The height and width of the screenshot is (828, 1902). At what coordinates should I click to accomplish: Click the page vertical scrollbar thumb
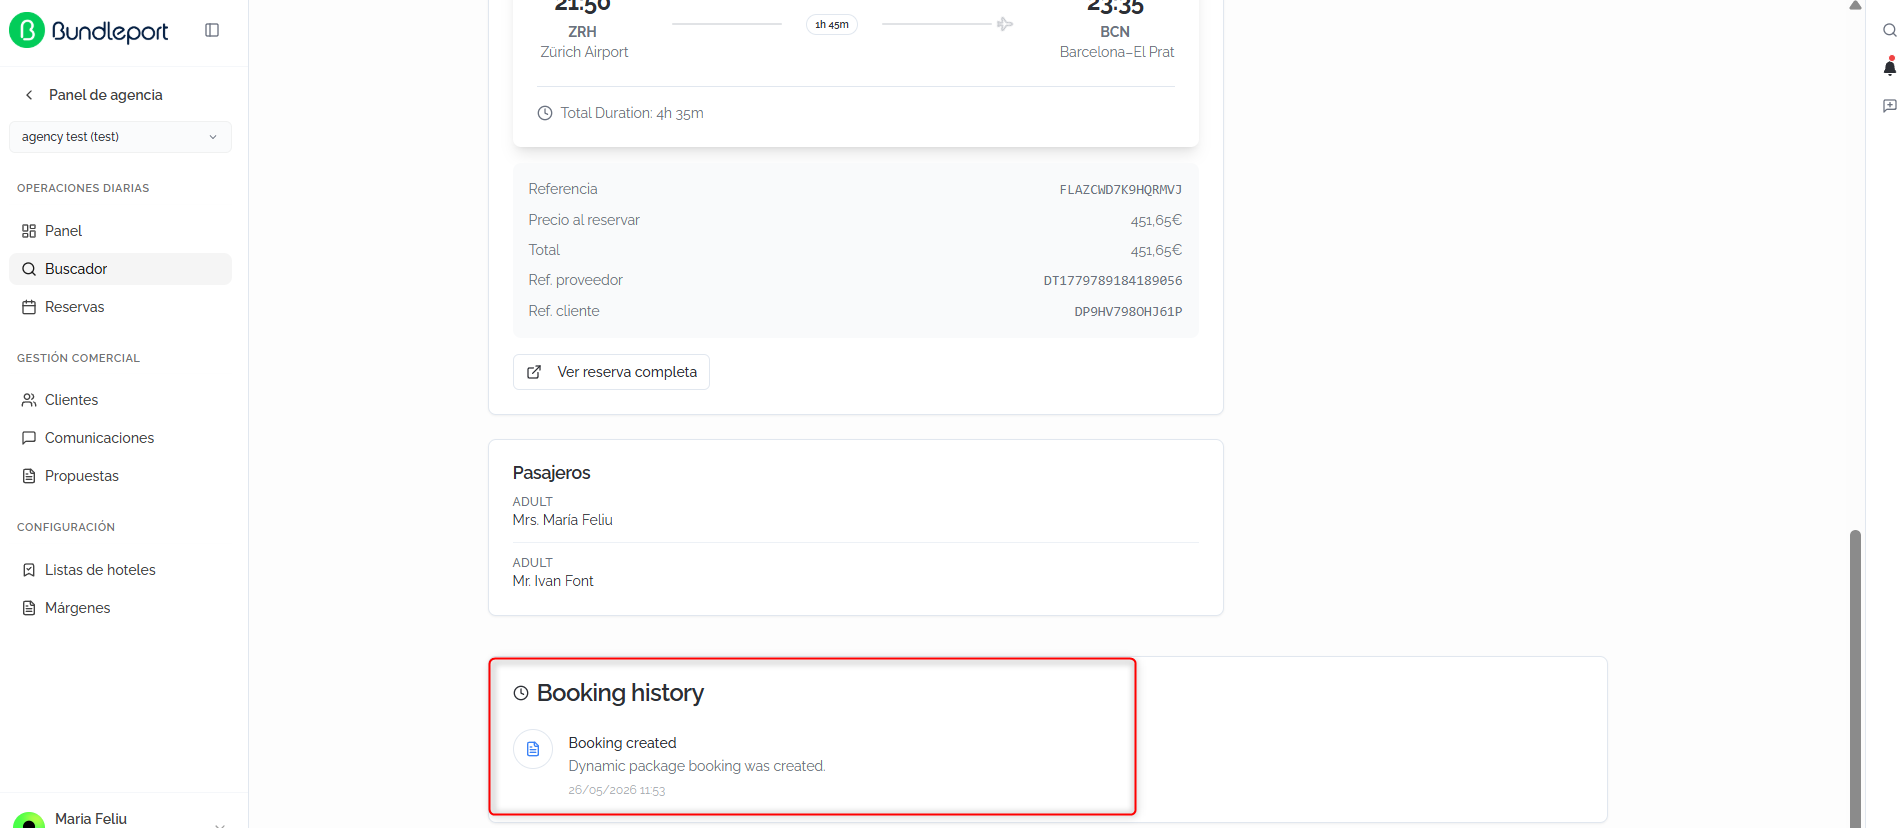tap(1855, 678)
